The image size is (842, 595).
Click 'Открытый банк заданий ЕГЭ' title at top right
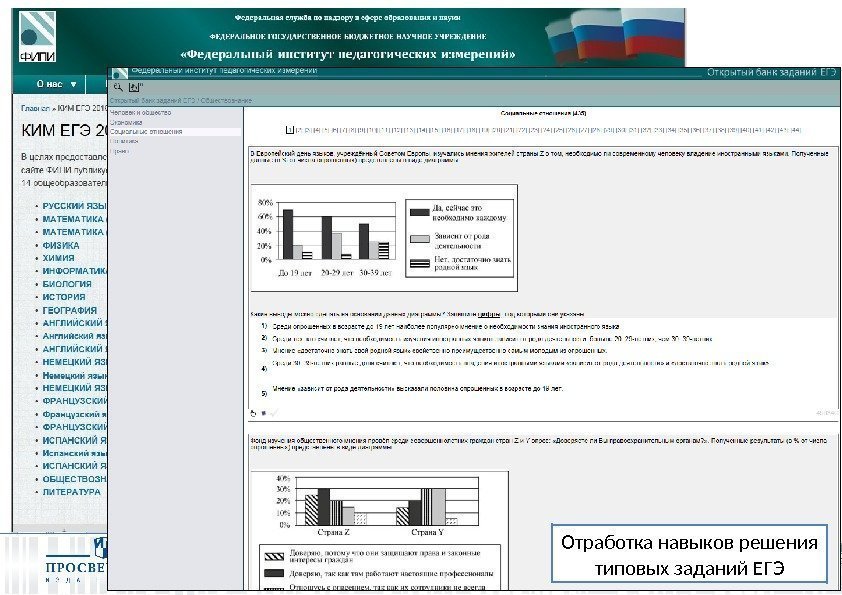(x=771, y=72)
